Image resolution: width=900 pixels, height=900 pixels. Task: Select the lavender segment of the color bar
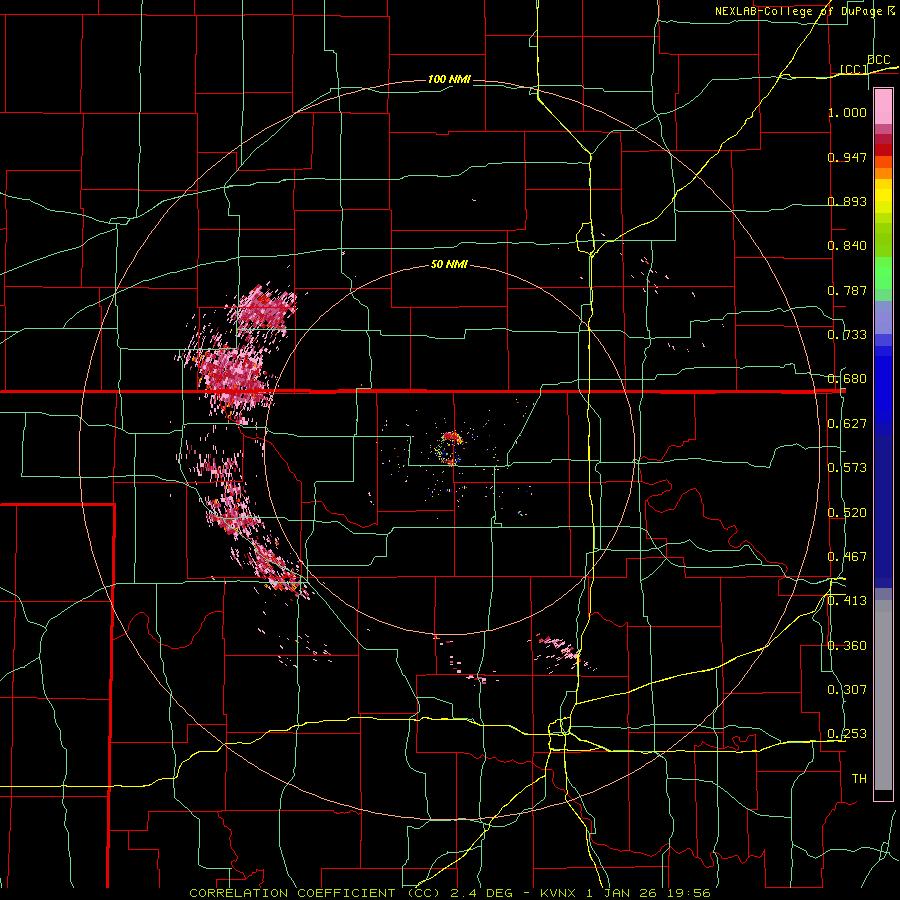pos(883,317)
